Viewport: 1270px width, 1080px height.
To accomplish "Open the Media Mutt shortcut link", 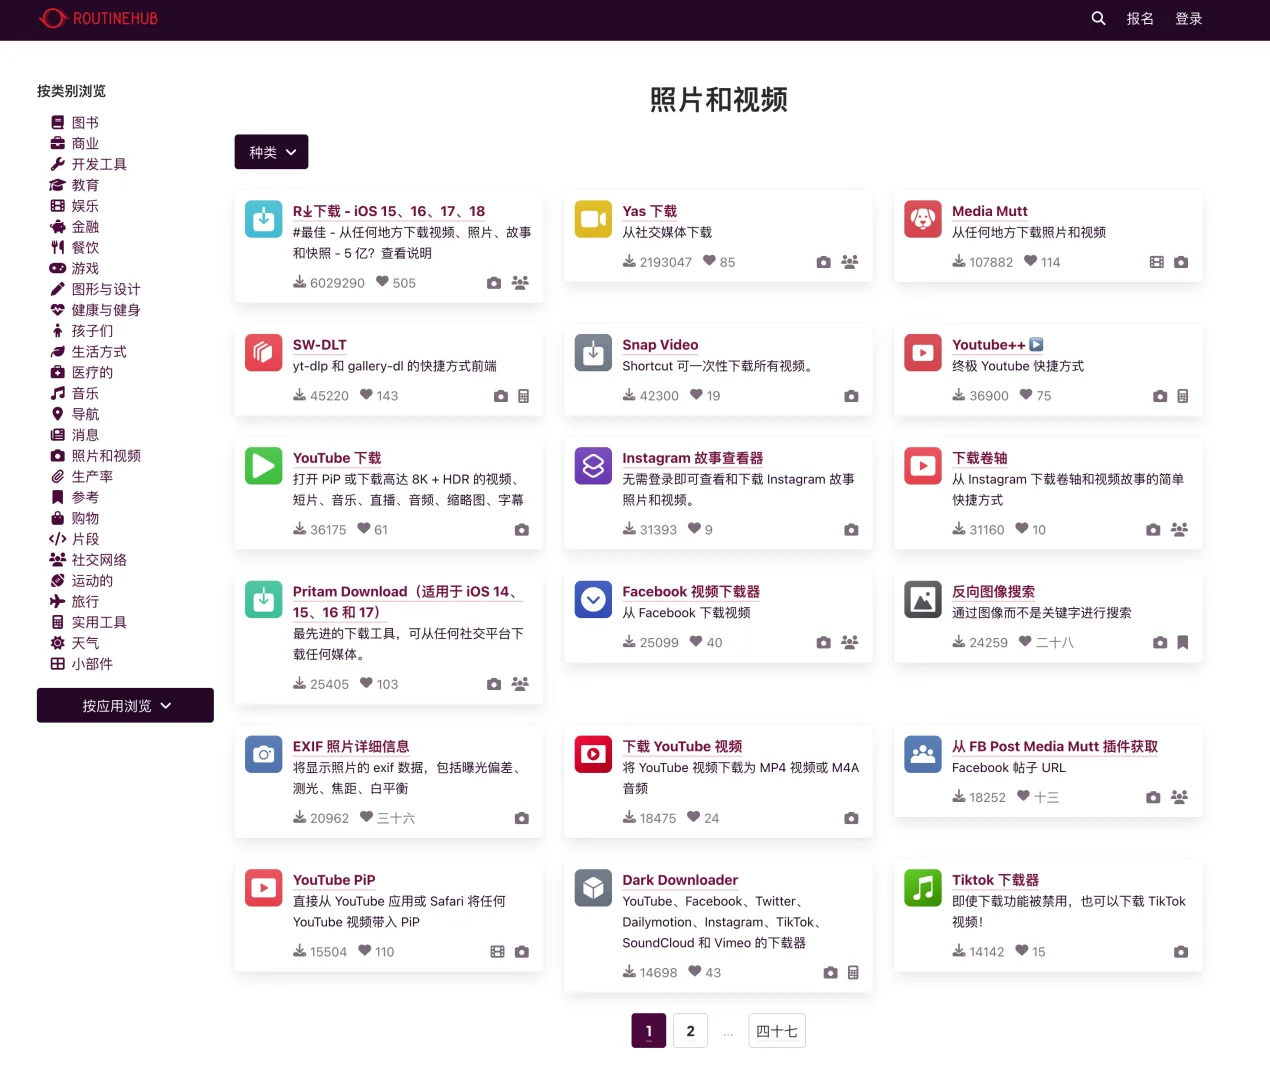I will click(x=989, y=211).
